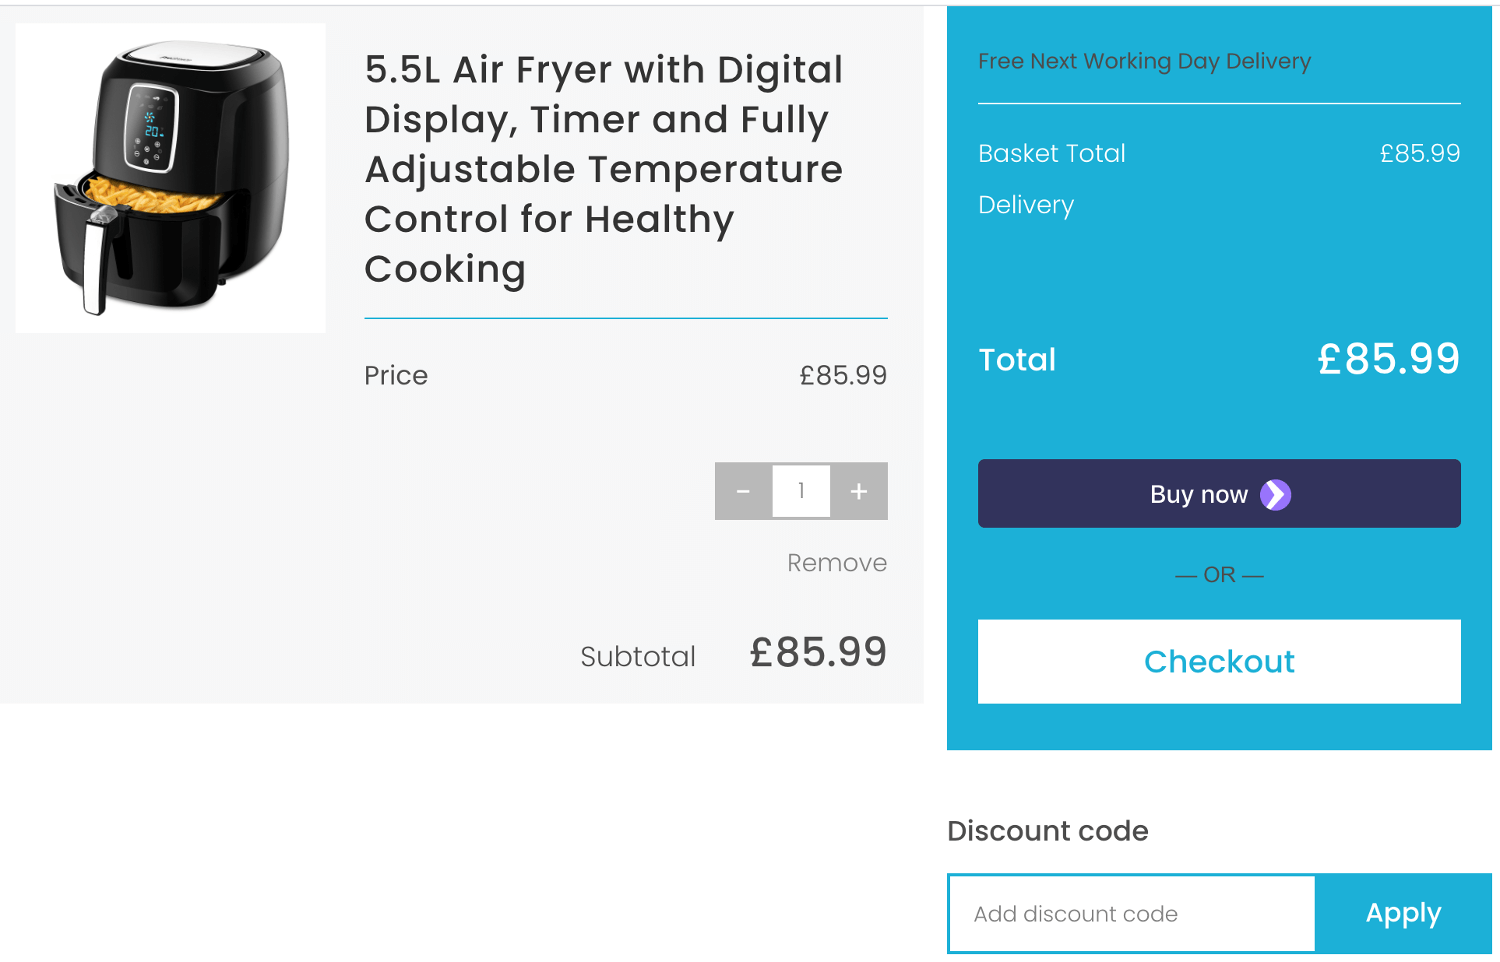Open Checkout
1500x962 pixels.
point(1218,661)
